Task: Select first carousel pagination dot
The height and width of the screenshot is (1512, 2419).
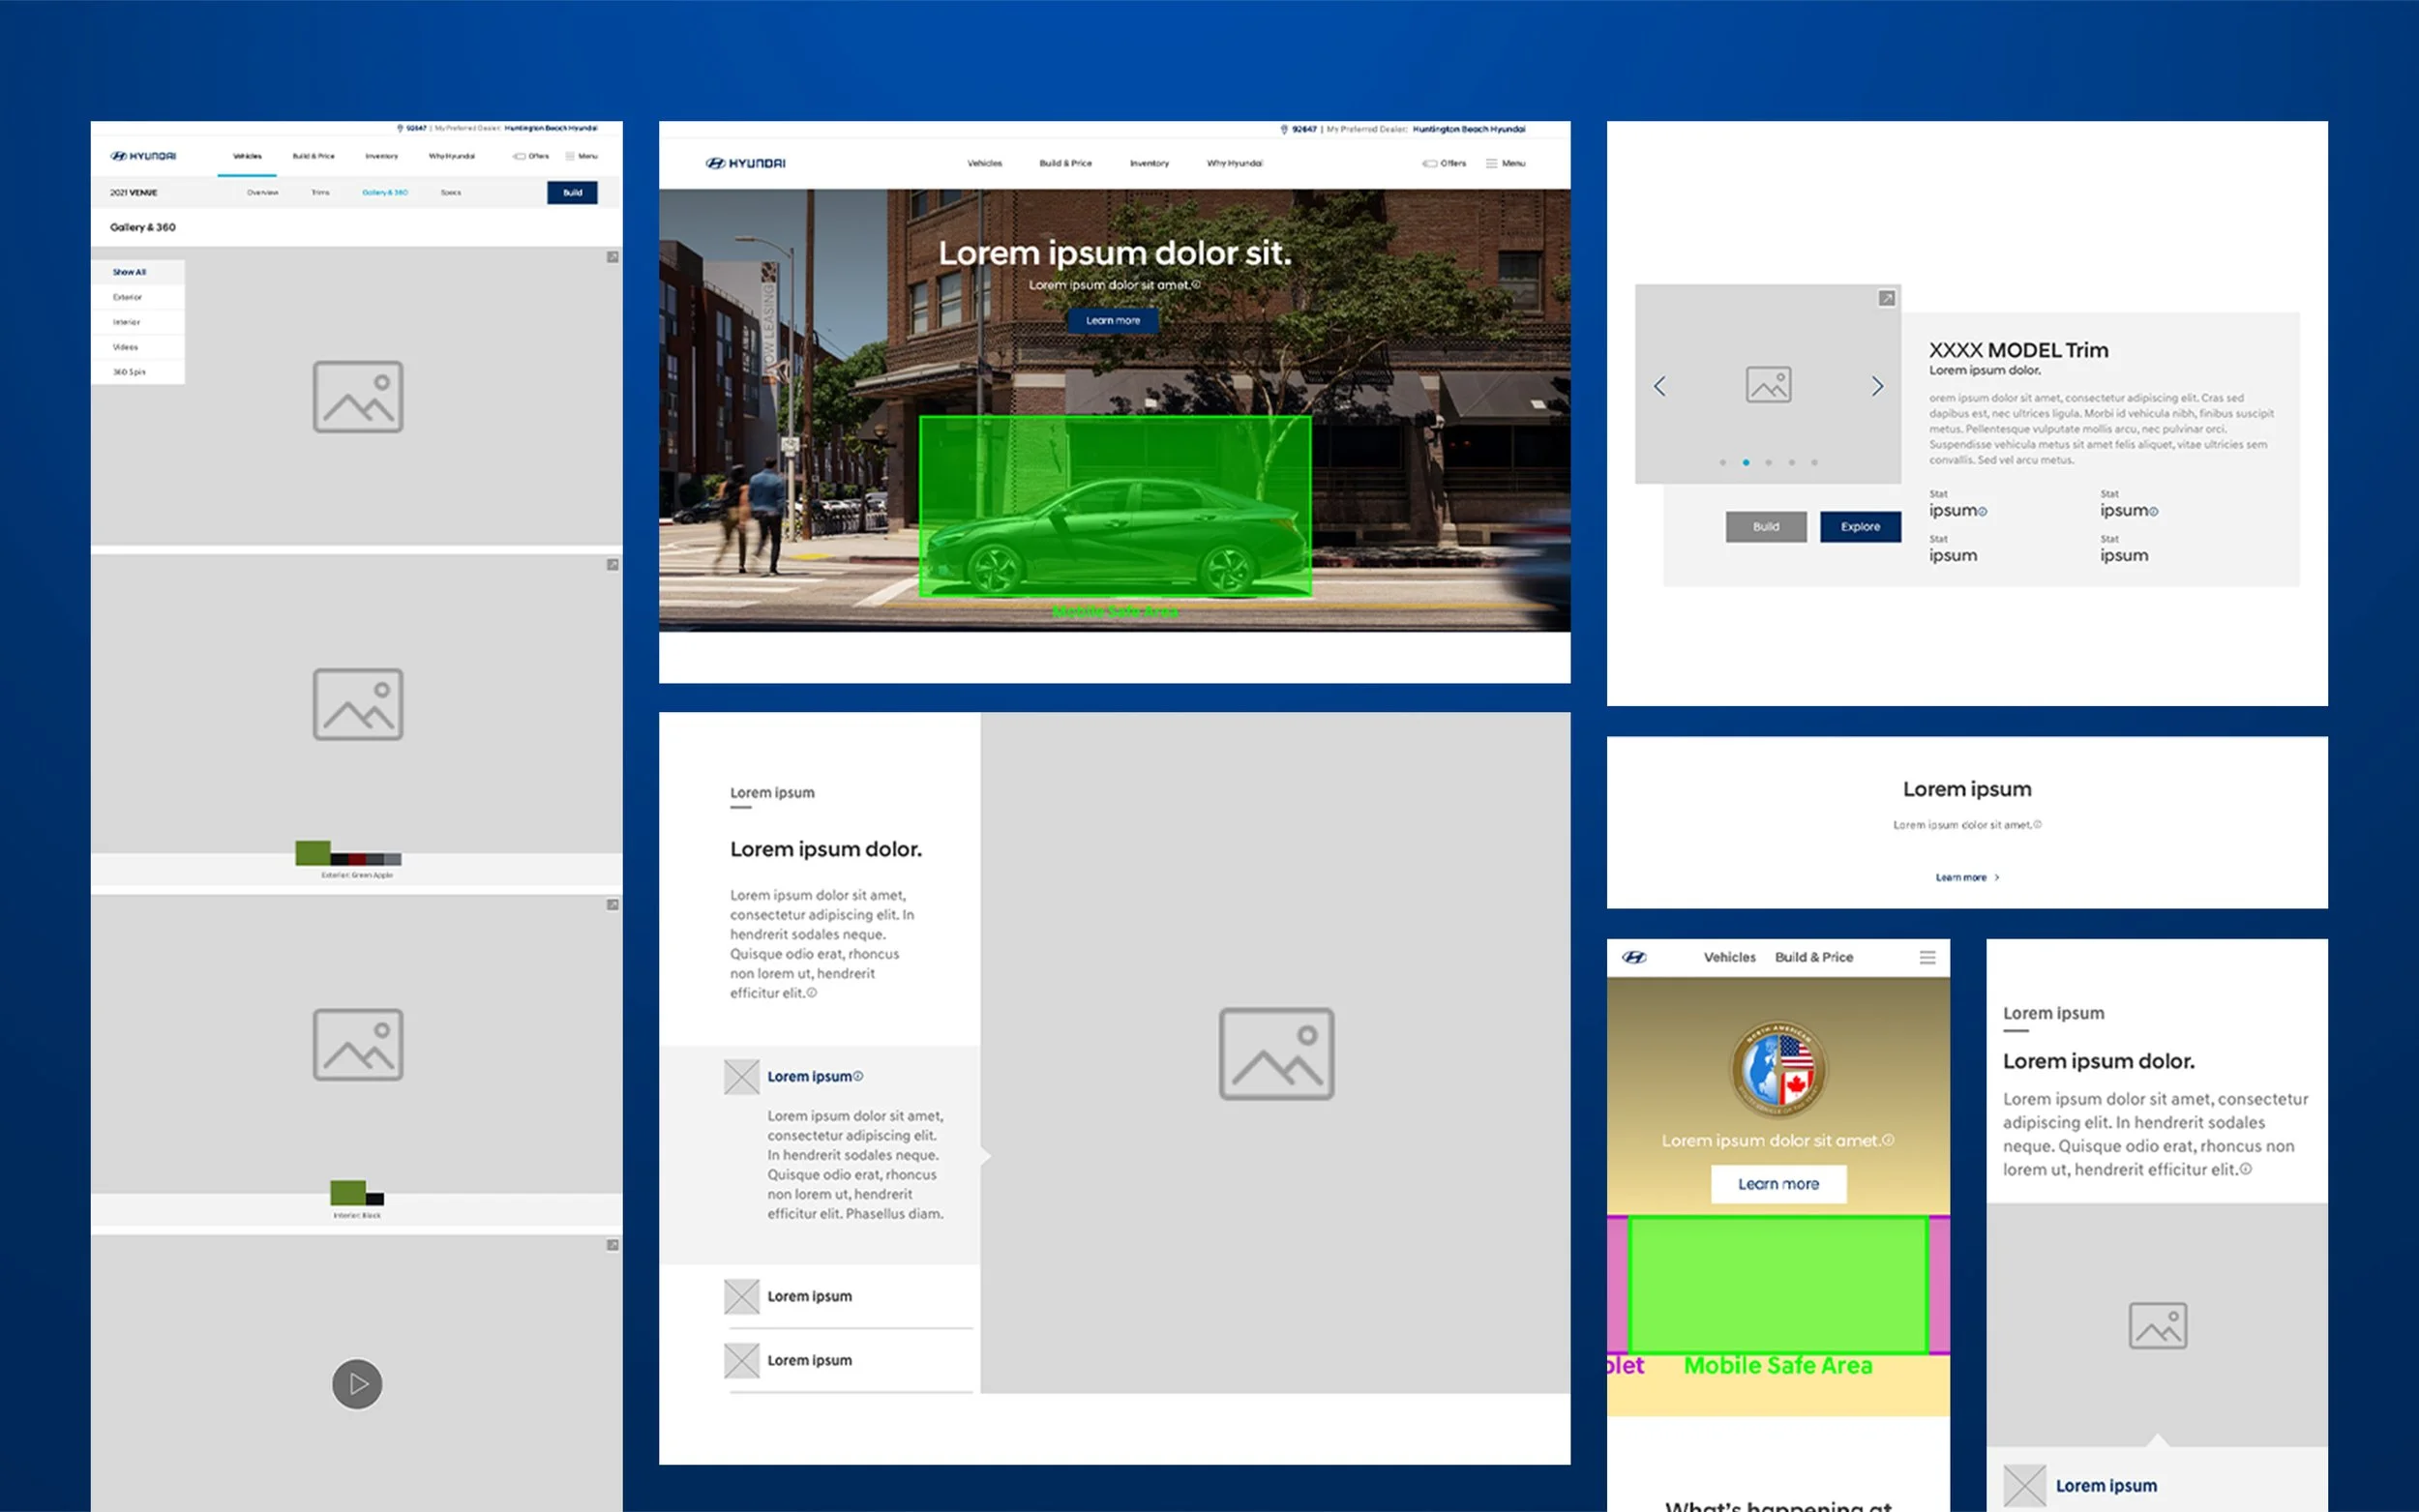Action: pyautogui.click(x=1723, y=462)
